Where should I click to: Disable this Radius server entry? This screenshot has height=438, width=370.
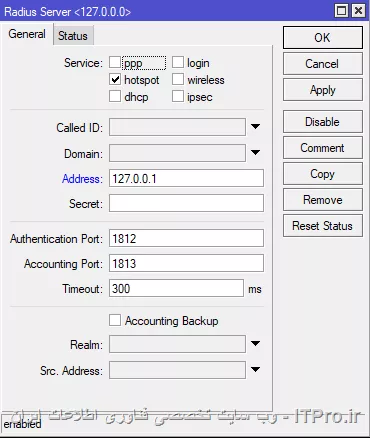pos(323,122)
